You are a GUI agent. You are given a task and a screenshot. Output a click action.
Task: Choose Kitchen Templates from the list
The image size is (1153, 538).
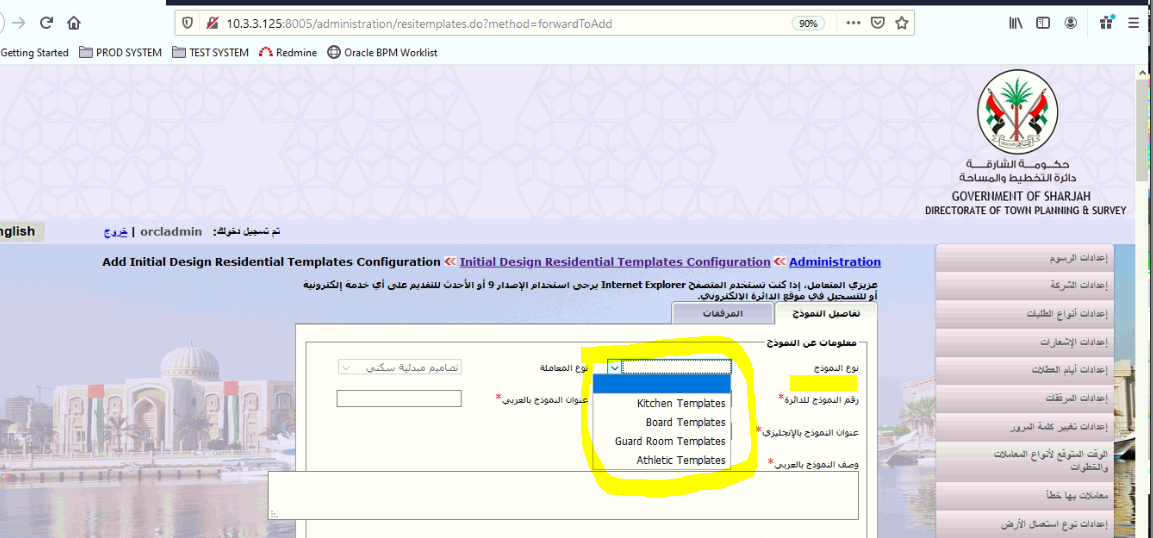[662, 404]
